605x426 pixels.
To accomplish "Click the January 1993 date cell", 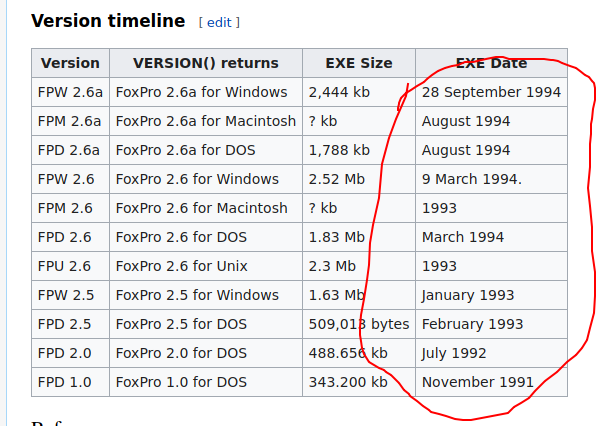I will pos(491,295).
